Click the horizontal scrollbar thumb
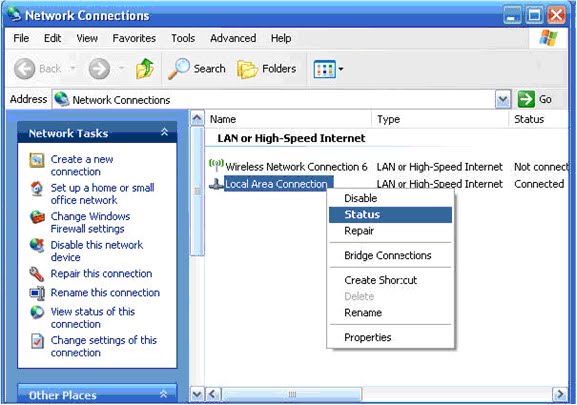 tap(291, 395)
